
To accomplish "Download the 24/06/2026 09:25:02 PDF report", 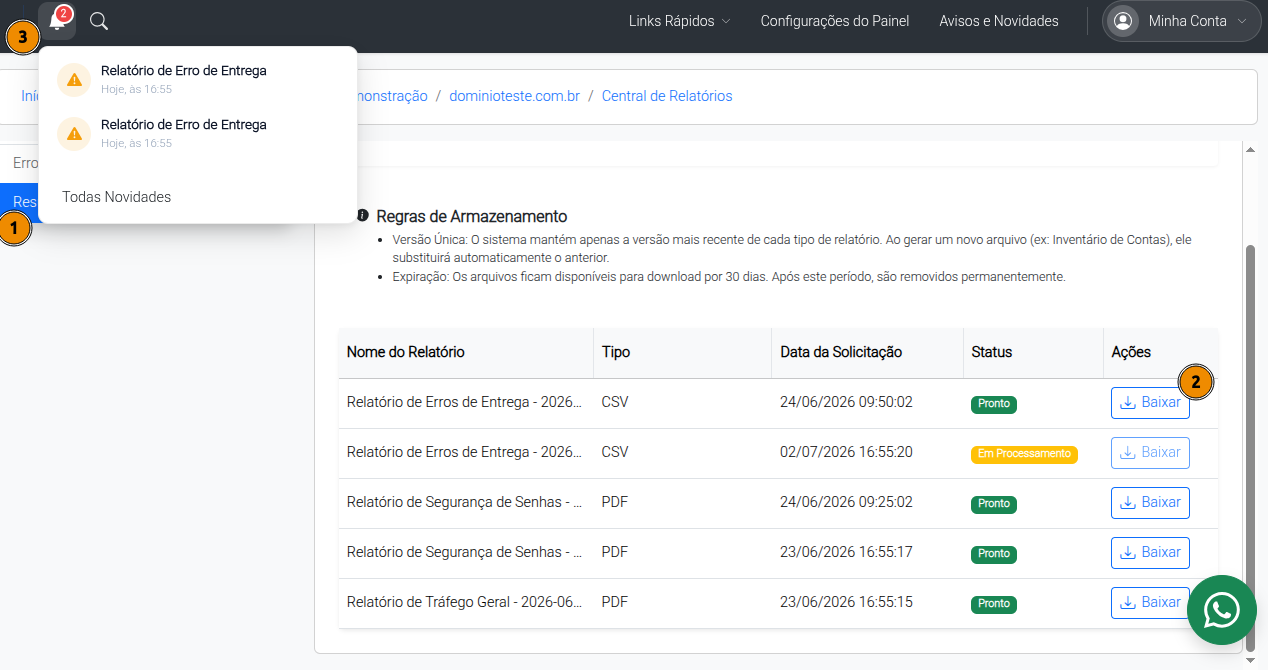I will pos(1150,503).
